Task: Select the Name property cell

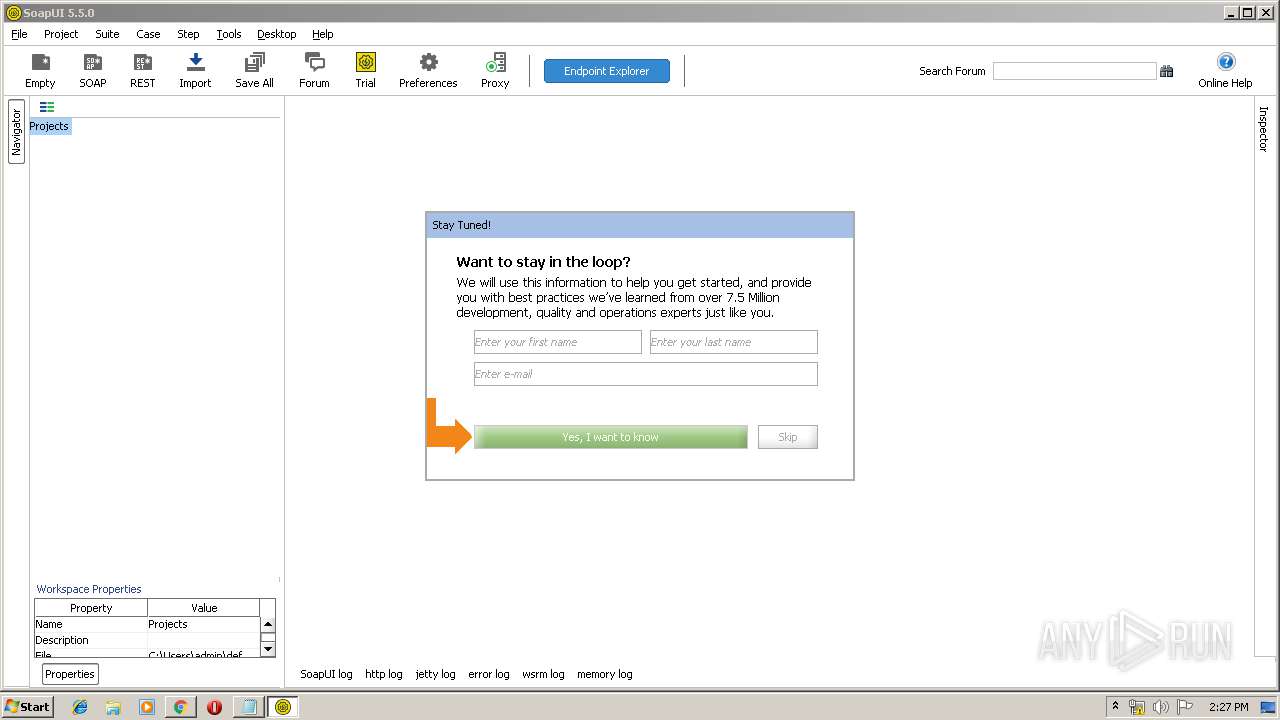Action: pyautogui.click(x=91, y=624)
